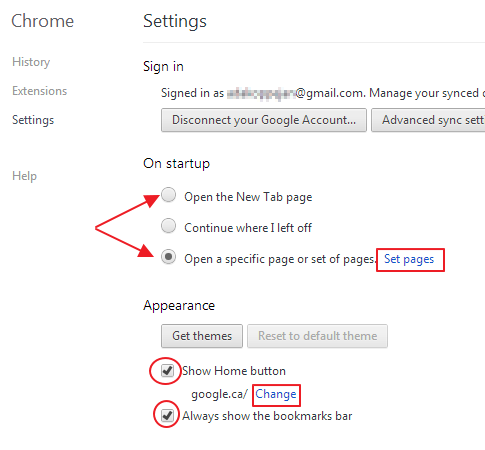This screenshot has width=485, height=450.
Task: Click the Always show the bookmarks bar label
Action: tap(267, 416)
